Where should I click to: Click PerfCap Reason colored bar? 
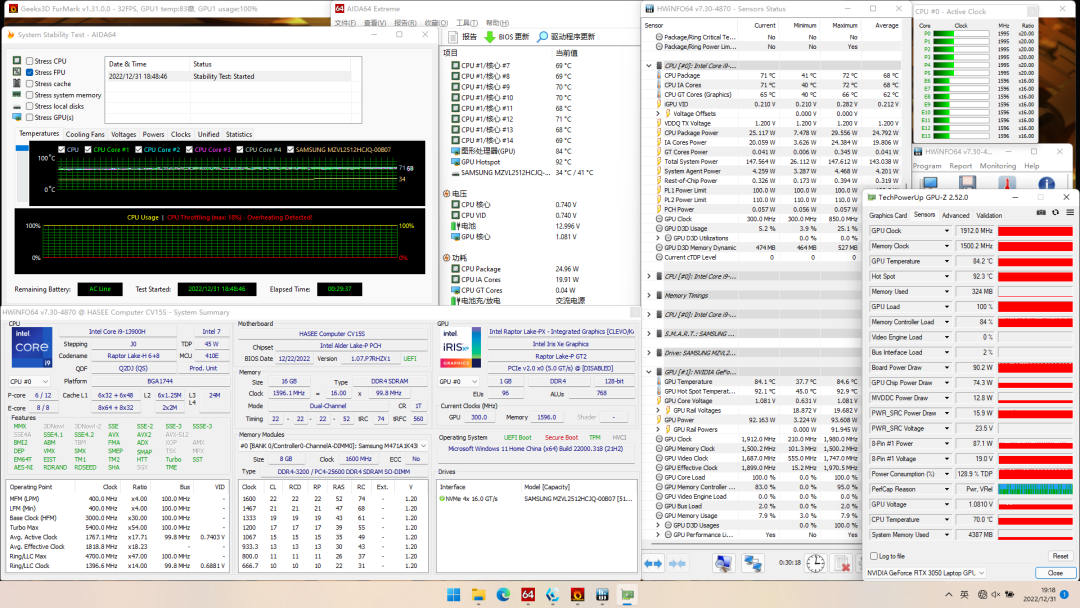(1035, 490)
